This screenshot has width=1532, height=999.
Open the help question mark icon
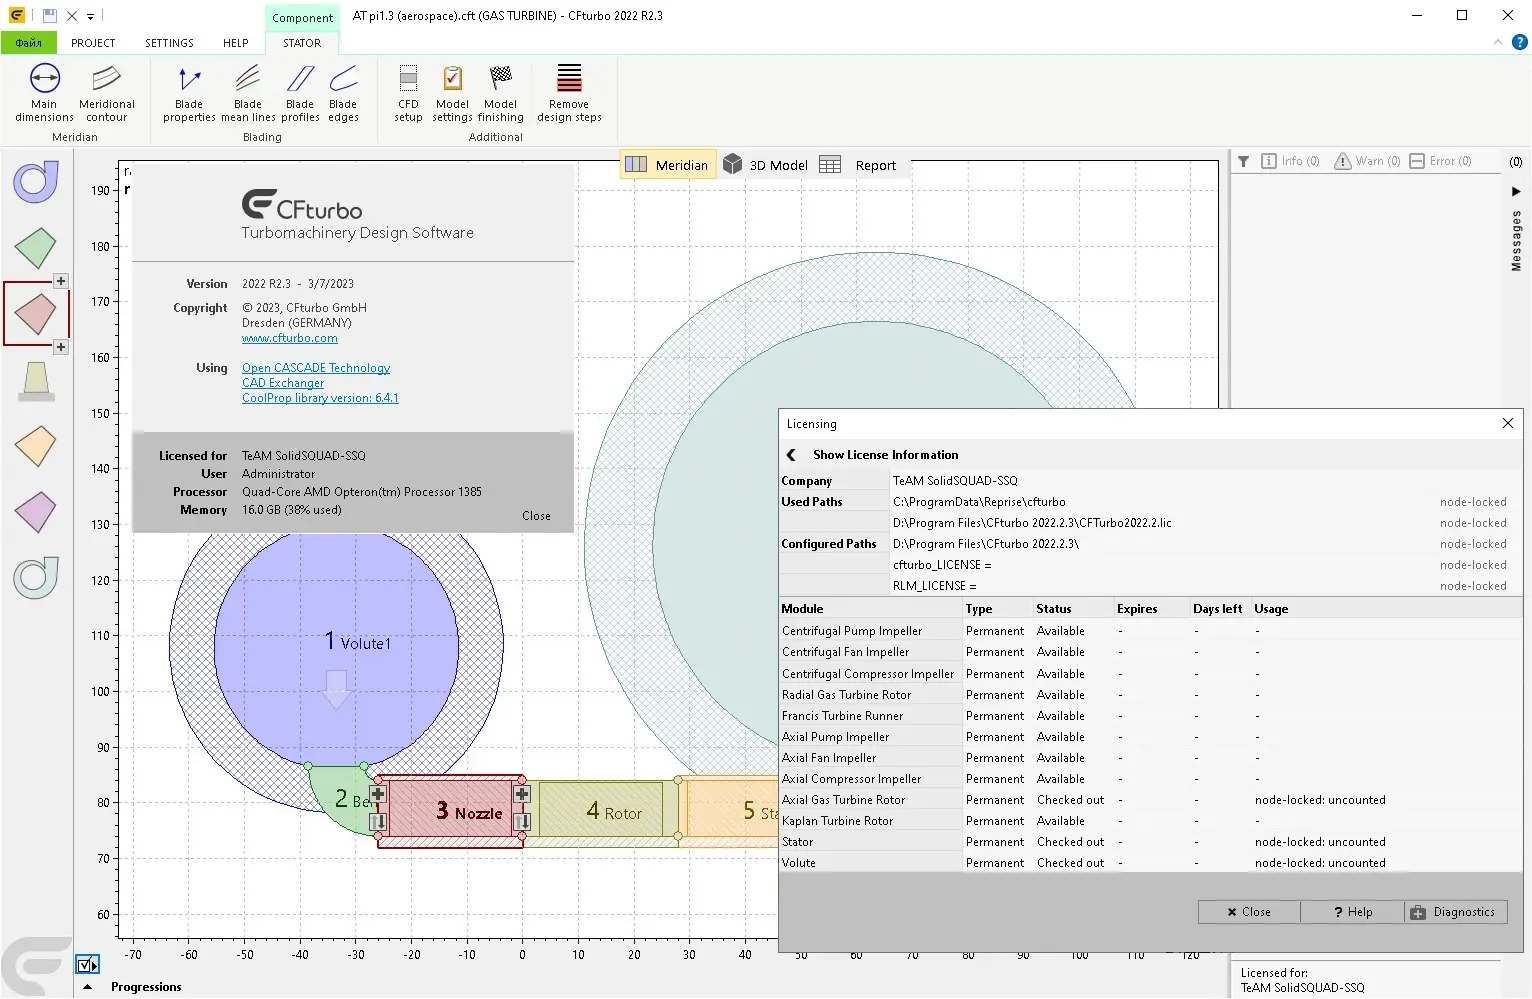(x=1520, y=42)
